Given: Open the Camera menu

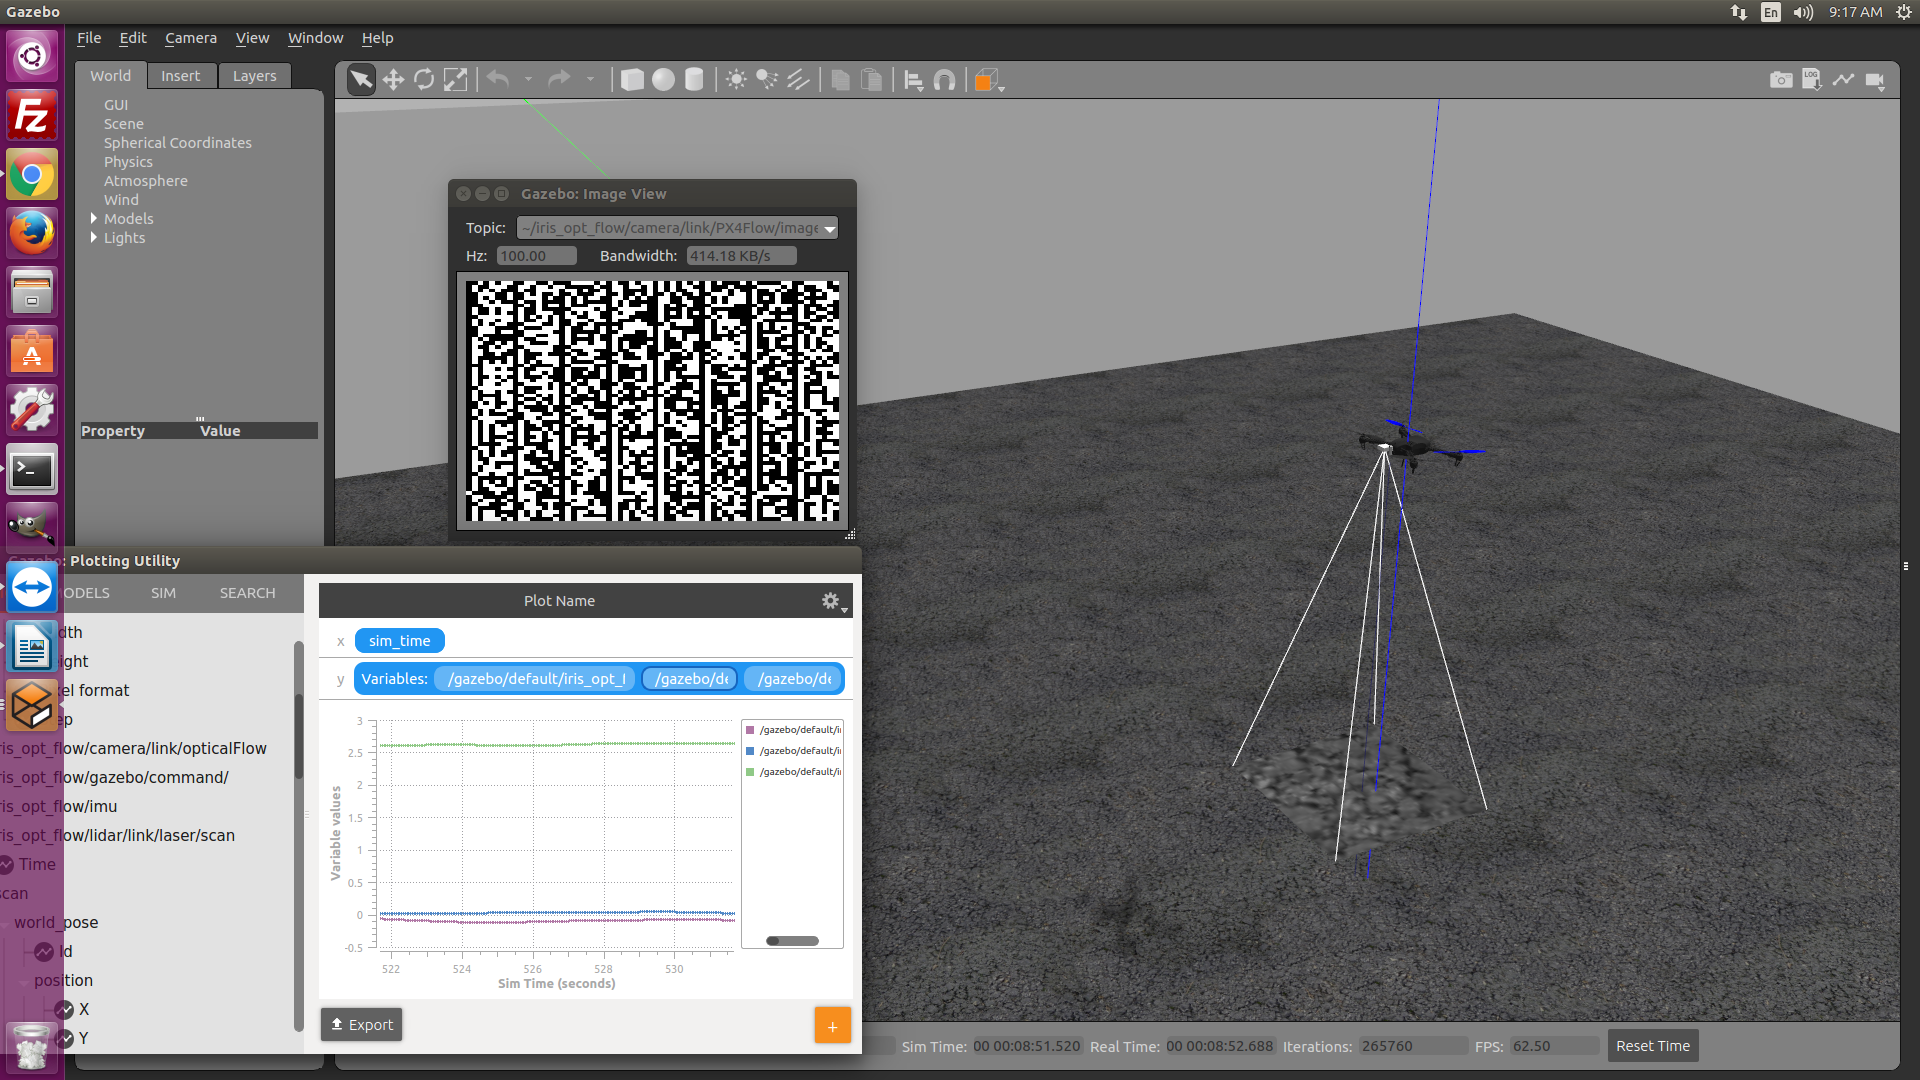Looking at the screenshot, I should [x=191, y=38].
